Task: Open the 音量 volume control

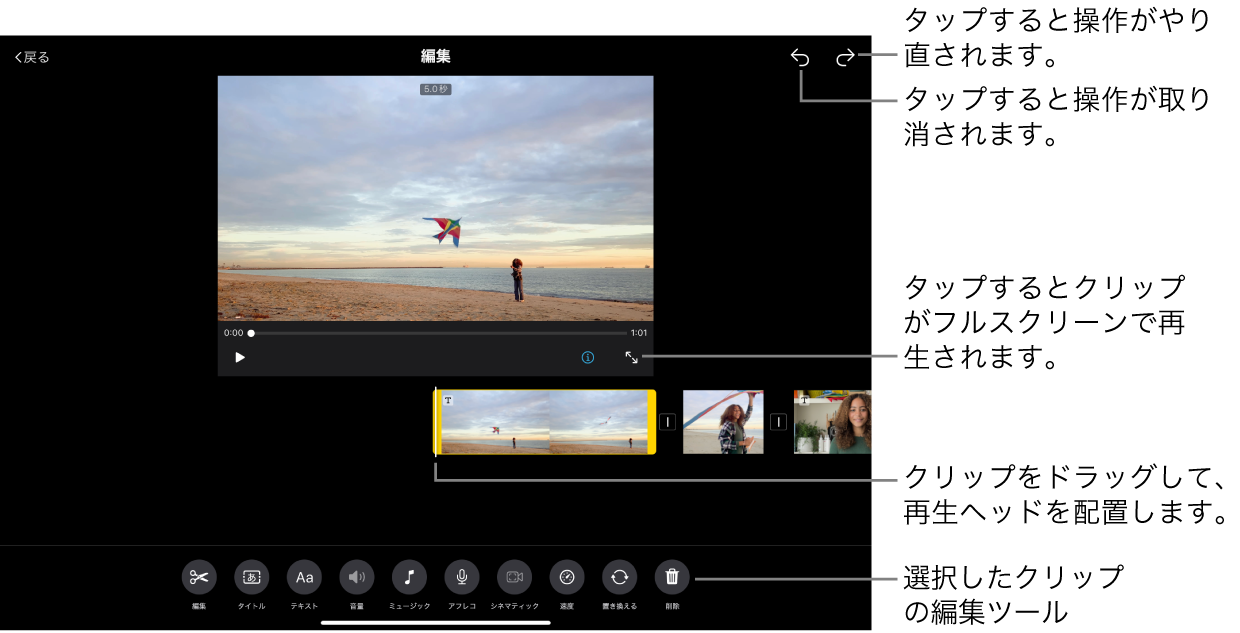Action: (x=357, y=577)
